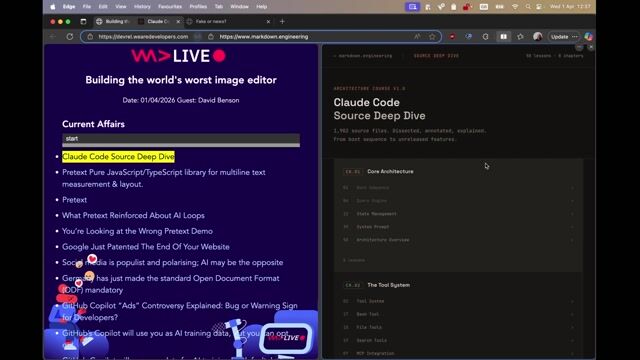Open the 'State Management' lesson row
The height and width of the screenshot is (360, 640).
click(458, 214)
